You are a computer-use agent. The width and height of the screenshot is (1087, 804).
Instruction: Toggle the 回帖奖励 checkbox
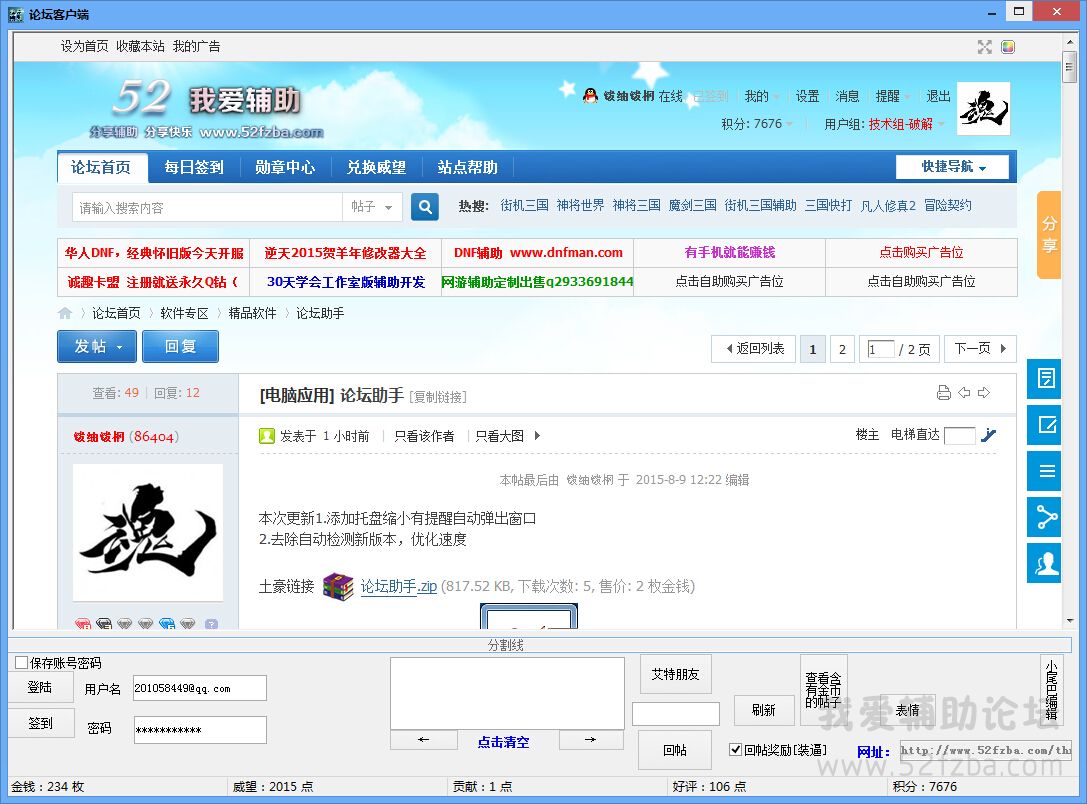pos(736,750)
